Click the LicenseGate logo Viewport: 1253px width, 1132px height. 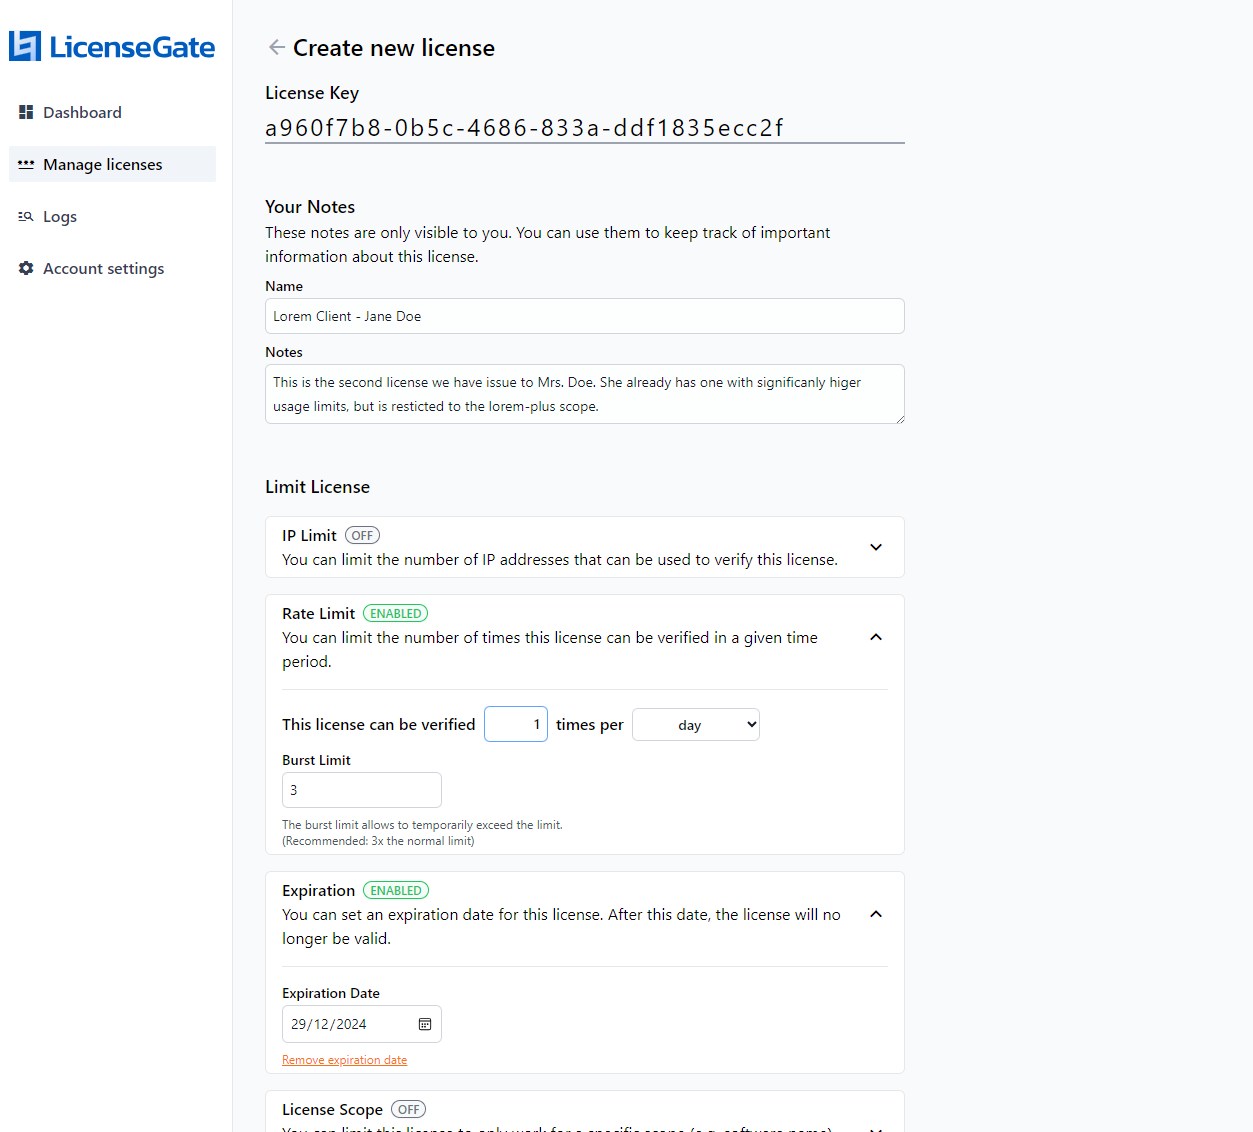click(112, 47)
